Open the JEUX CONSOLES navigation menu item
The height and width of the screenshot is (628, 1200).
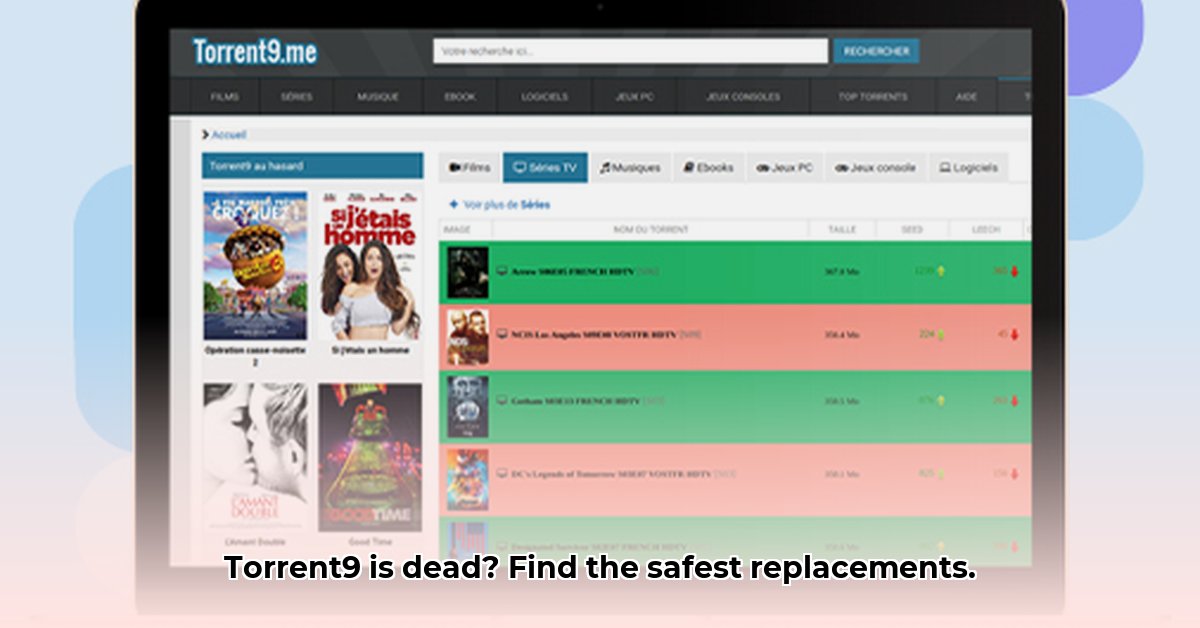(743, 97)
